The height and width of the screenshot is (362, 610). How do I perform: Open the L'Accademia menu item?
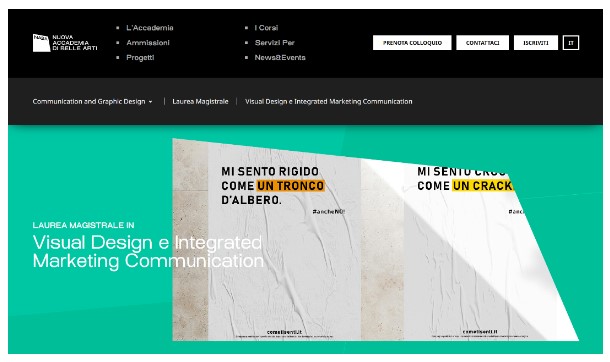150,28
